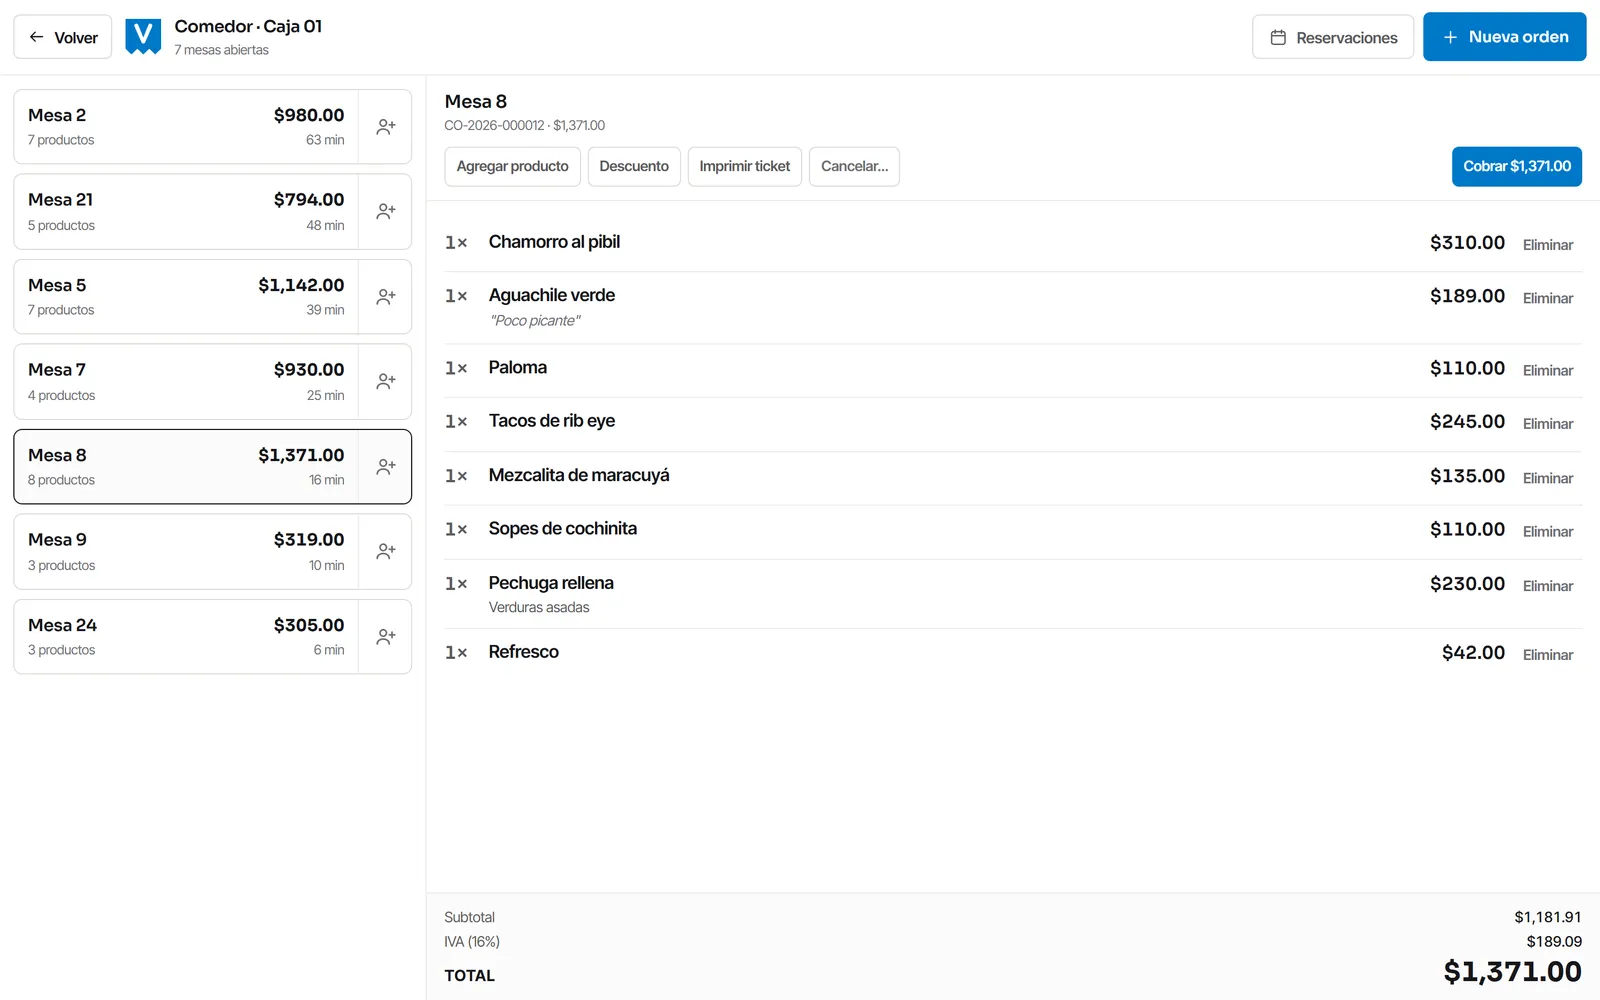Click the Mezcalita de maracuyá item name
The width and height of the screenshot is (1600, 1000).
coord(579,475)
